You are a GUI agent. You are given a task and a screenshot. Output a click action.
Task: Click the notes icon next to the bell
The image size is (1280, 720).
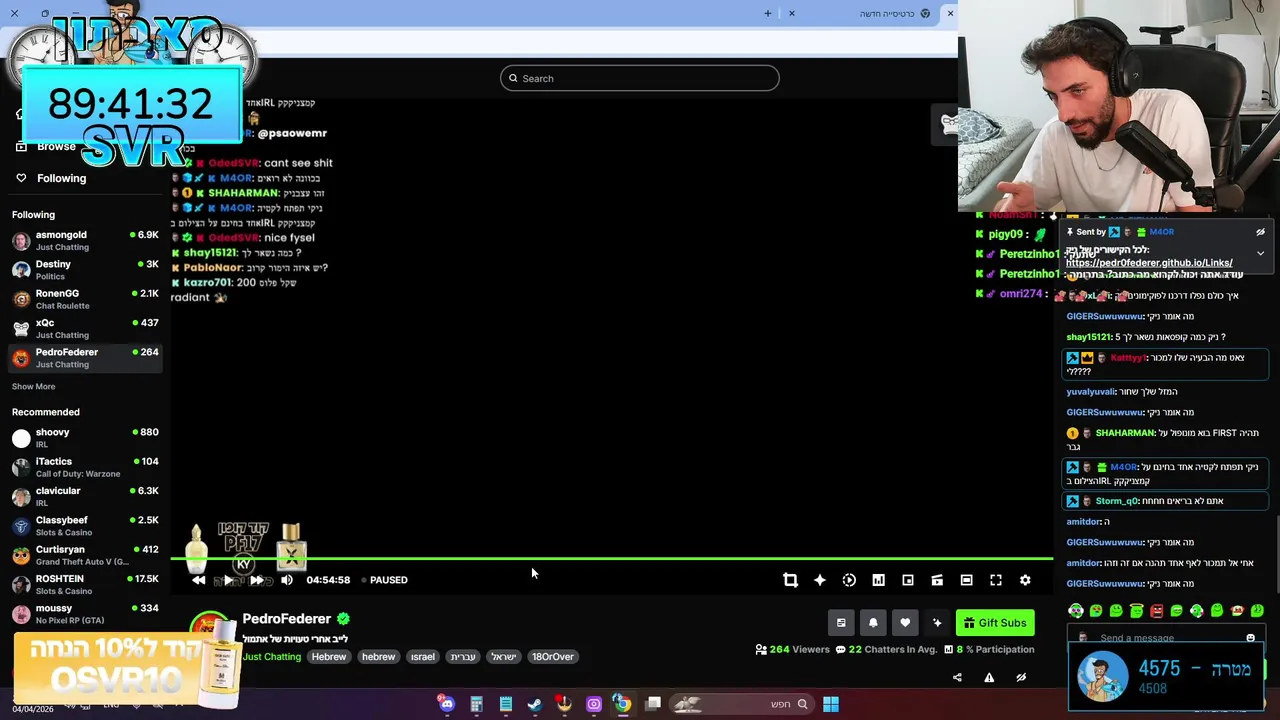[x=841, y=623]
